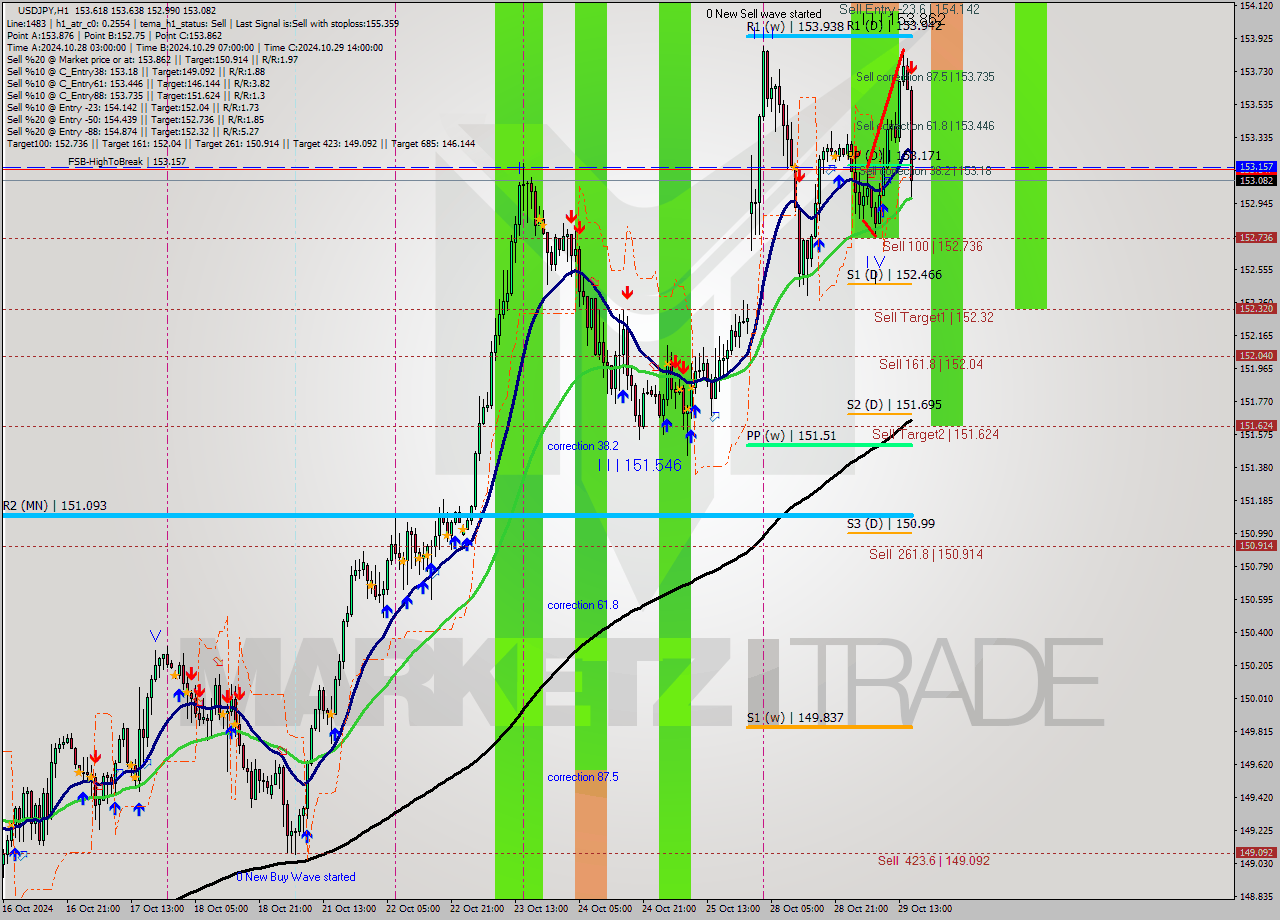Select the R1 (w) 153.938 pivot label
The image size is (1280, 920).
coord(795,27)
